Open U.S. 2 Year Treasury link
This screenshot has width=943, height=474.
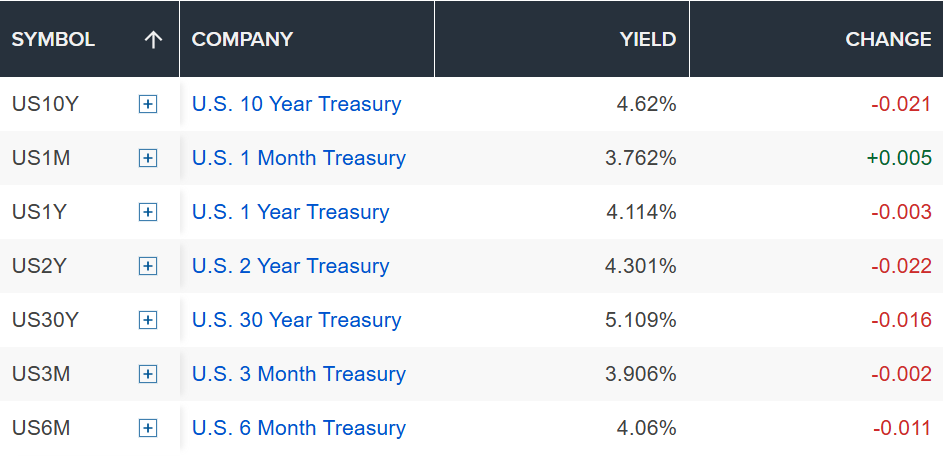(290, 266)
